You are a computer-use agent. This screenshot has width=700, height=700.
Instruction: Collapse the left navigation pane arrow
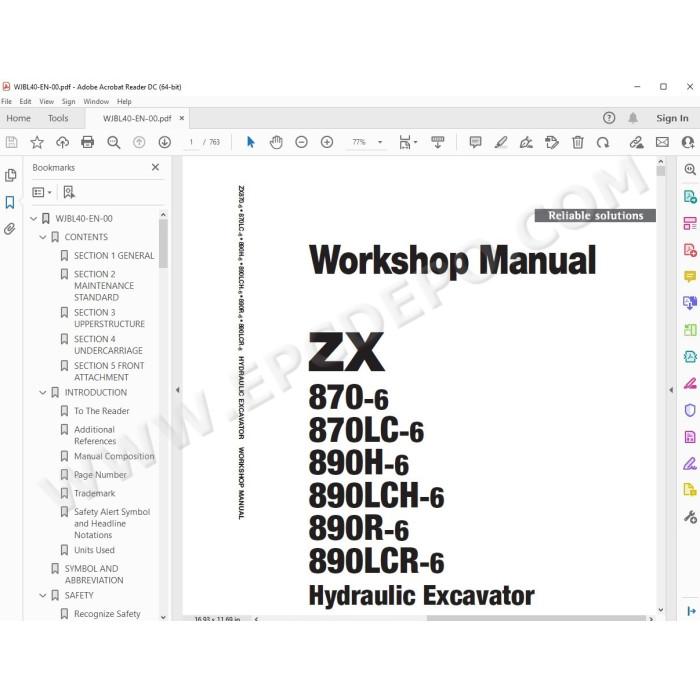pyautogui.click(x=178, y=390)
